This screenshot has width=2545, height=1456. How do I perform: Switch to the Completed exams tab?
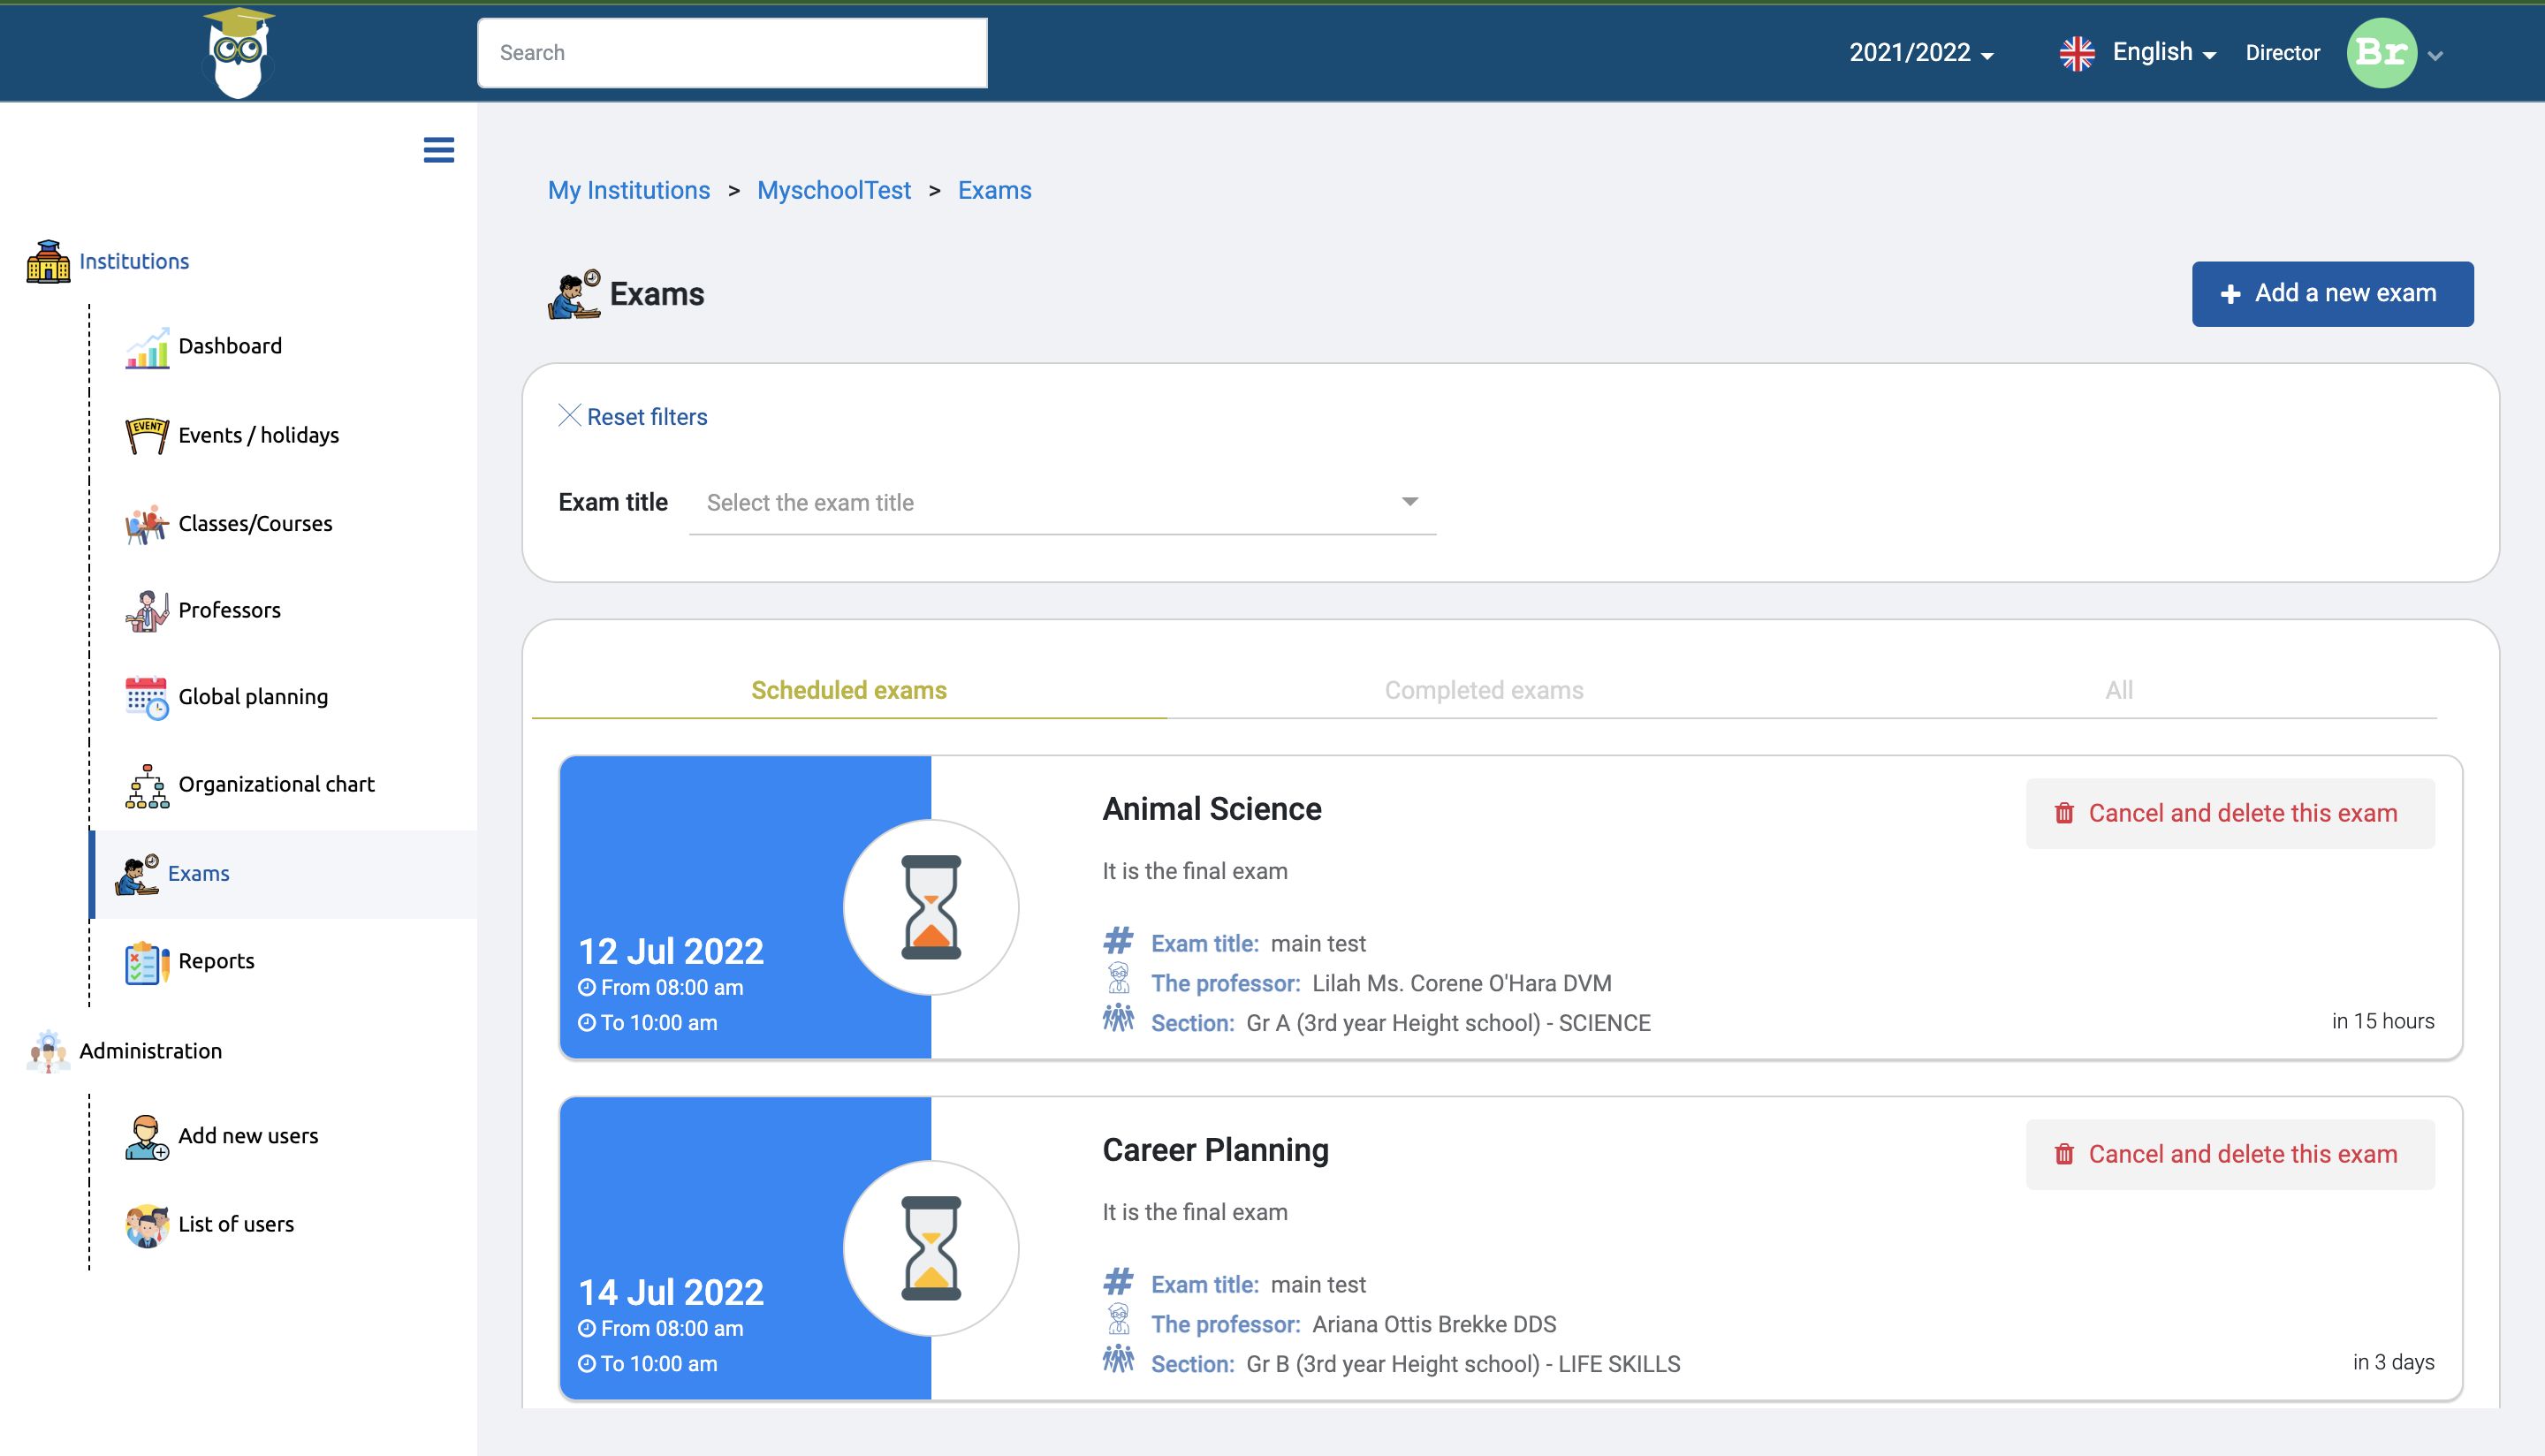pyautogui.click(x=1483, y=690)
